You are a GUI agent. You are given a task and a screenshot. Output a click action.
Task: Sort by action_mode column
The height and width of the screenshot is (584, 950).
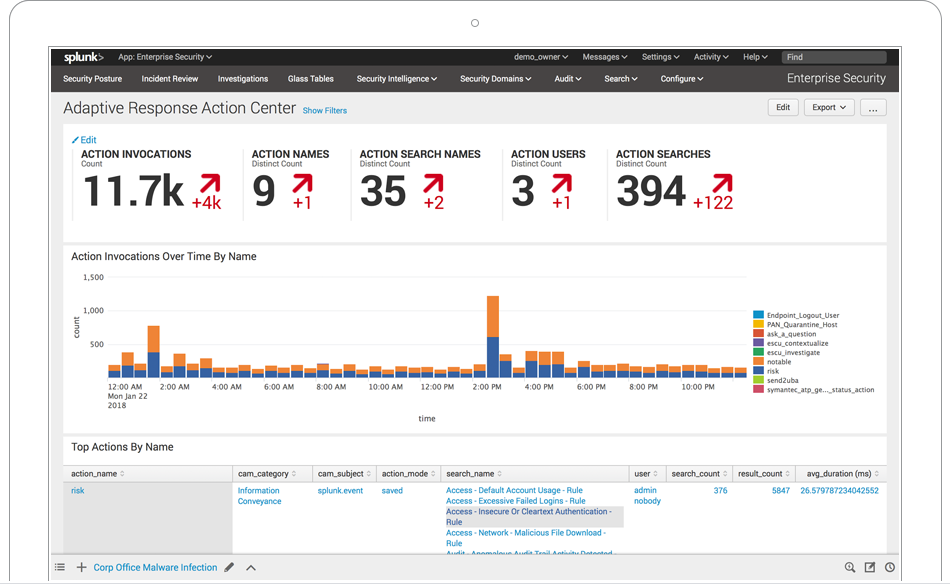pyautogui.click(x=408, y=474)
